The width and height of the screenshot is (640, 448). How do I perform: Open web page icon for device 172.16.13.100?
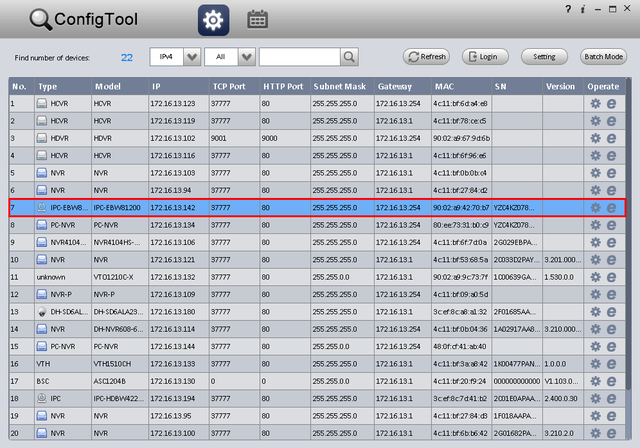(612, 431)
